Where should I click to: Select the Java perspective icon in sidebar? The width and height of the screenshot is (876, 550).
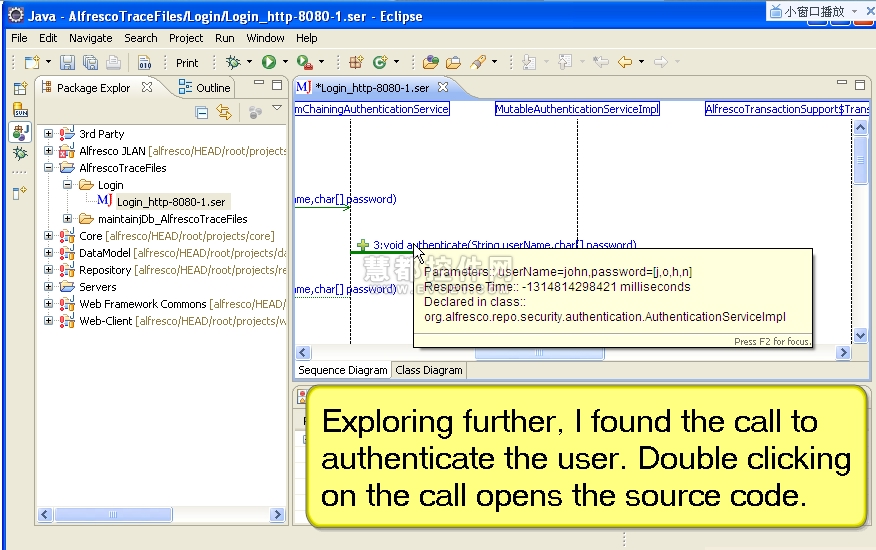[20, 132]
